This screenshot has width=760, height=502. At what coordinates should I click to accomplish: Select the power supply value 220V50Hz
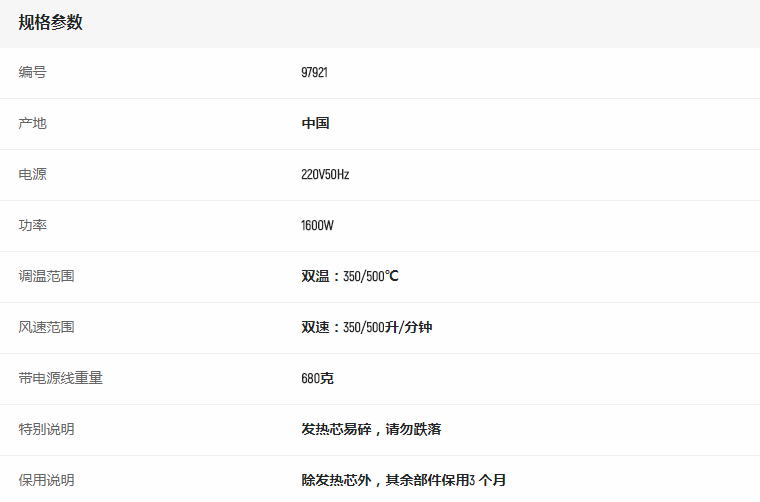[325, 175]
